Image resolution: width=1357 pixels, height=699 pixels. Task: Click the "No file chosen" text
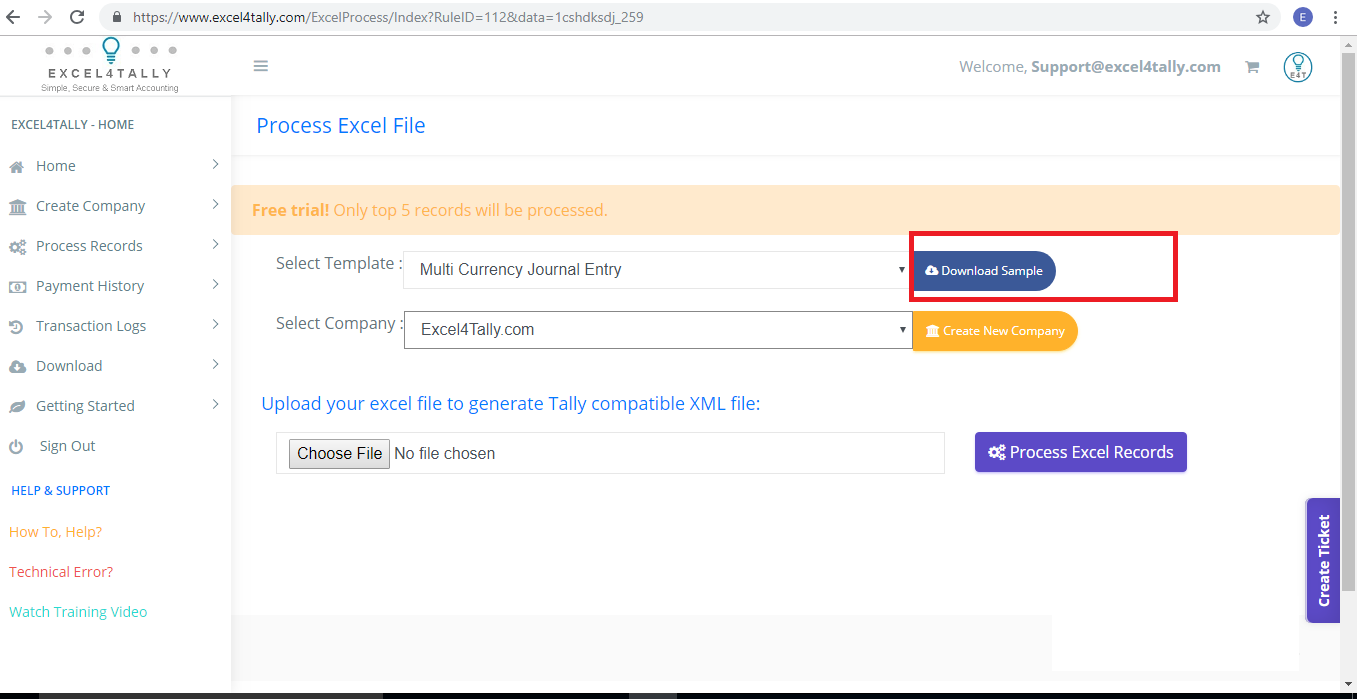445,453
